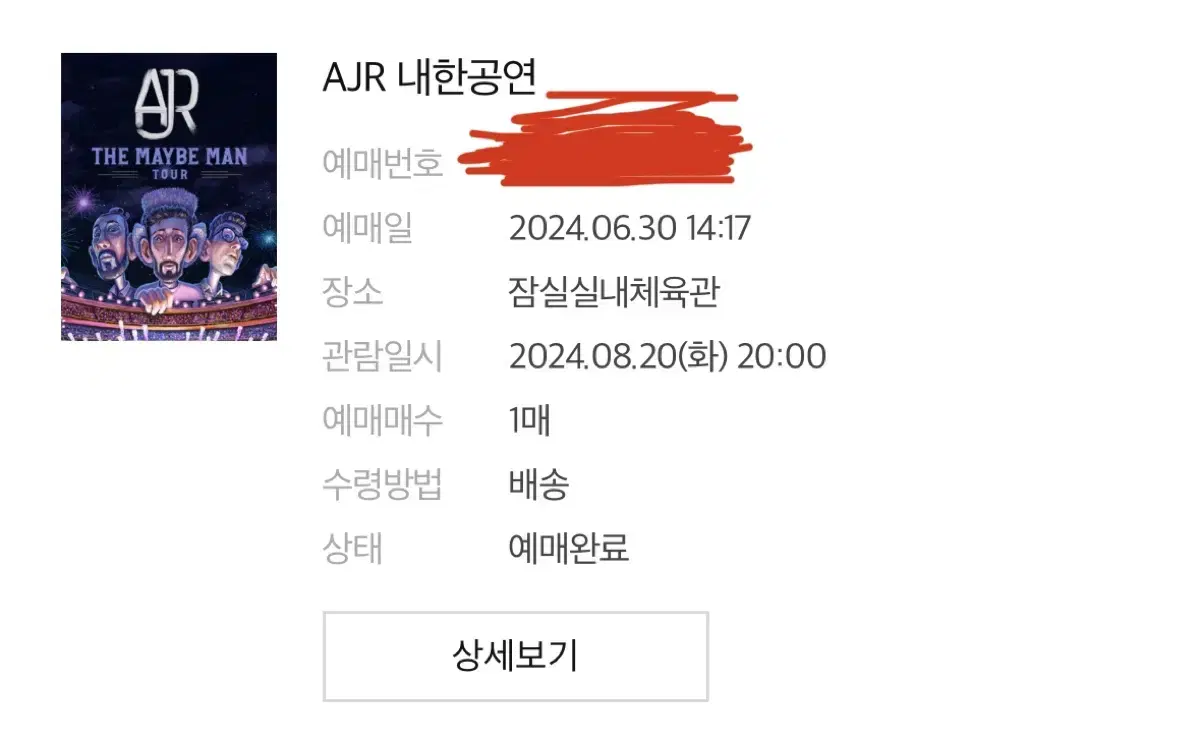Click the 예매완료 status text
Screen dimensions: 1200x742
[x=569, y=548]
